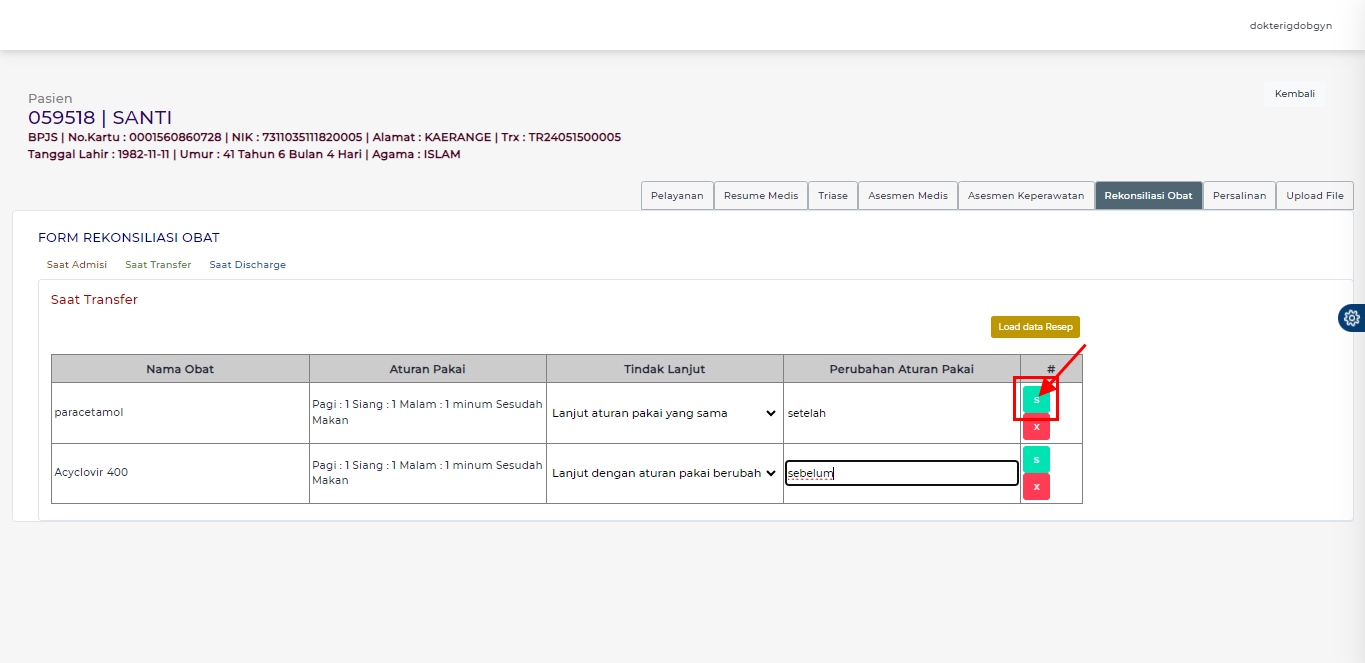Click the Saat Admisi sub-tab
The height and width of the screenshot is (663, 1365).
click(77, 265)
